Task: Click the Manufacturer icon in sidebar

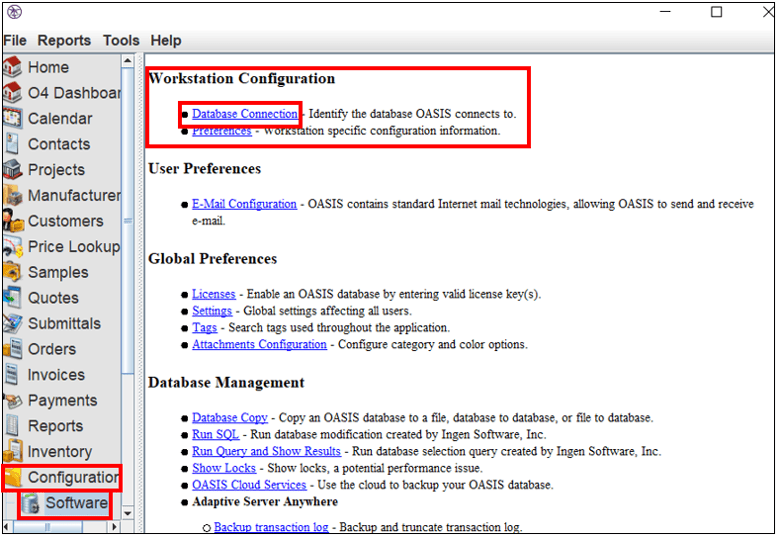Action: click(x=12, y=195)
